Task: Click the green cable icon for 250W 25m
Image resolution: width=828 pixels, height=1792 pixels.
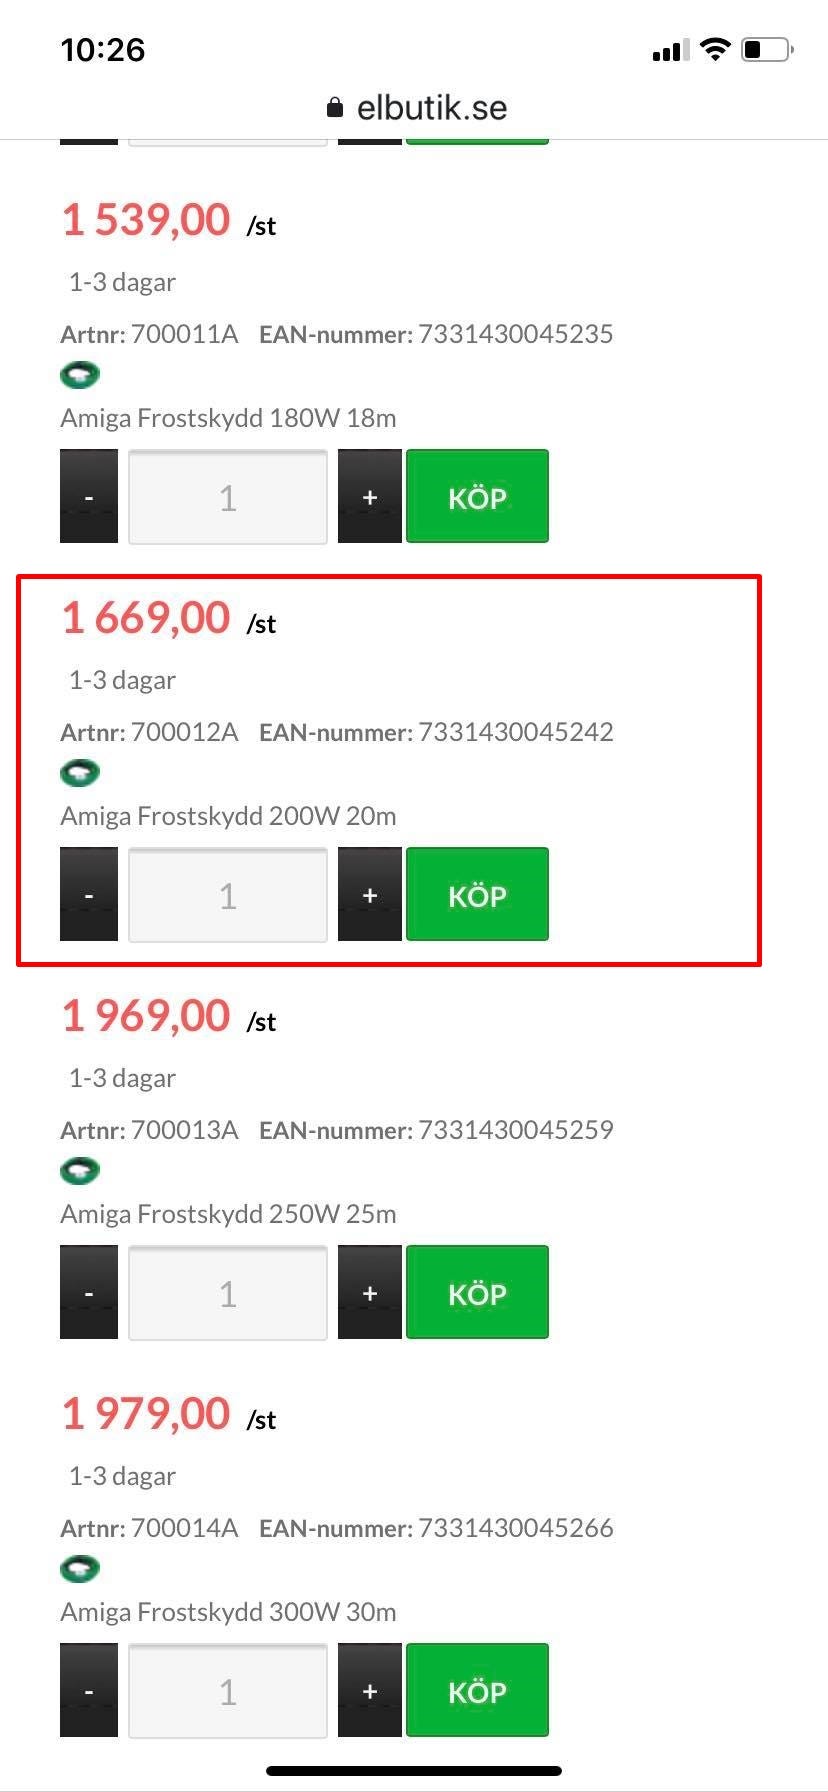Action: 80,1171
